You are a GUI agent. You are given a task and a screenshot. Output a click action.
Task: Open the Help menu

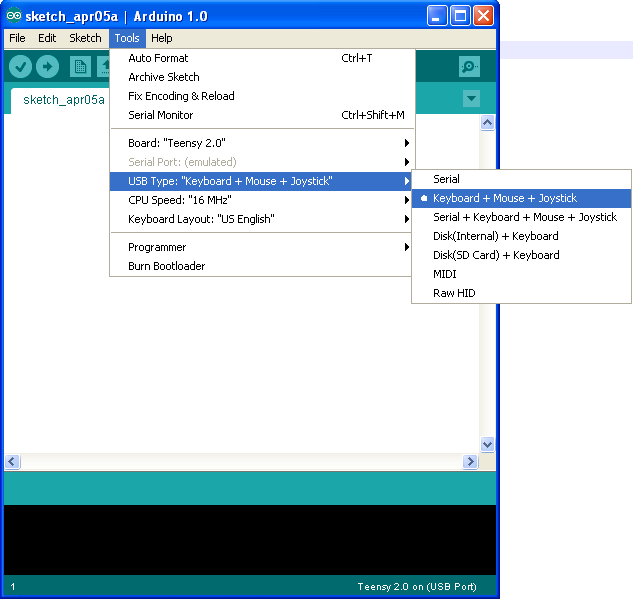(161, 38)
